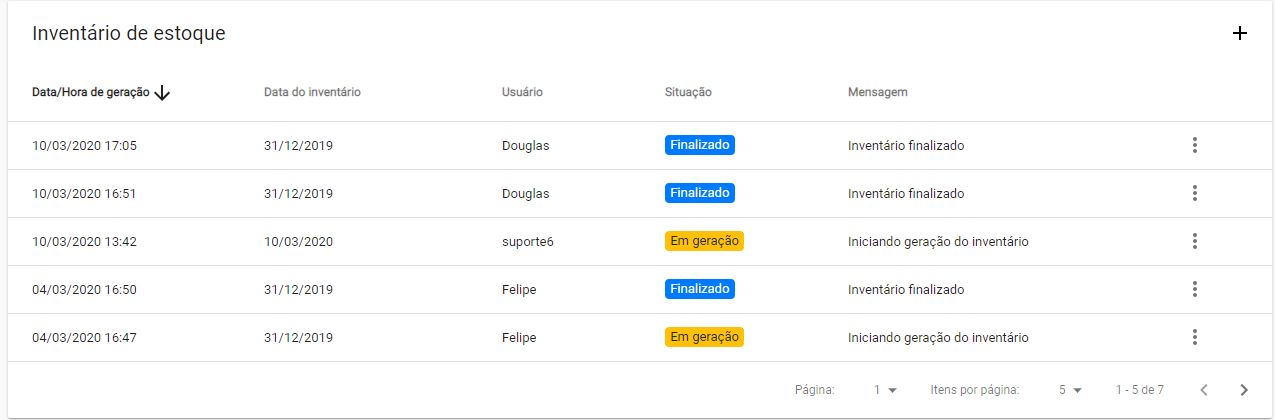Open options menu for 04/03/2020 16:50 row
1275x420 pixels.
click(1194, 289)
